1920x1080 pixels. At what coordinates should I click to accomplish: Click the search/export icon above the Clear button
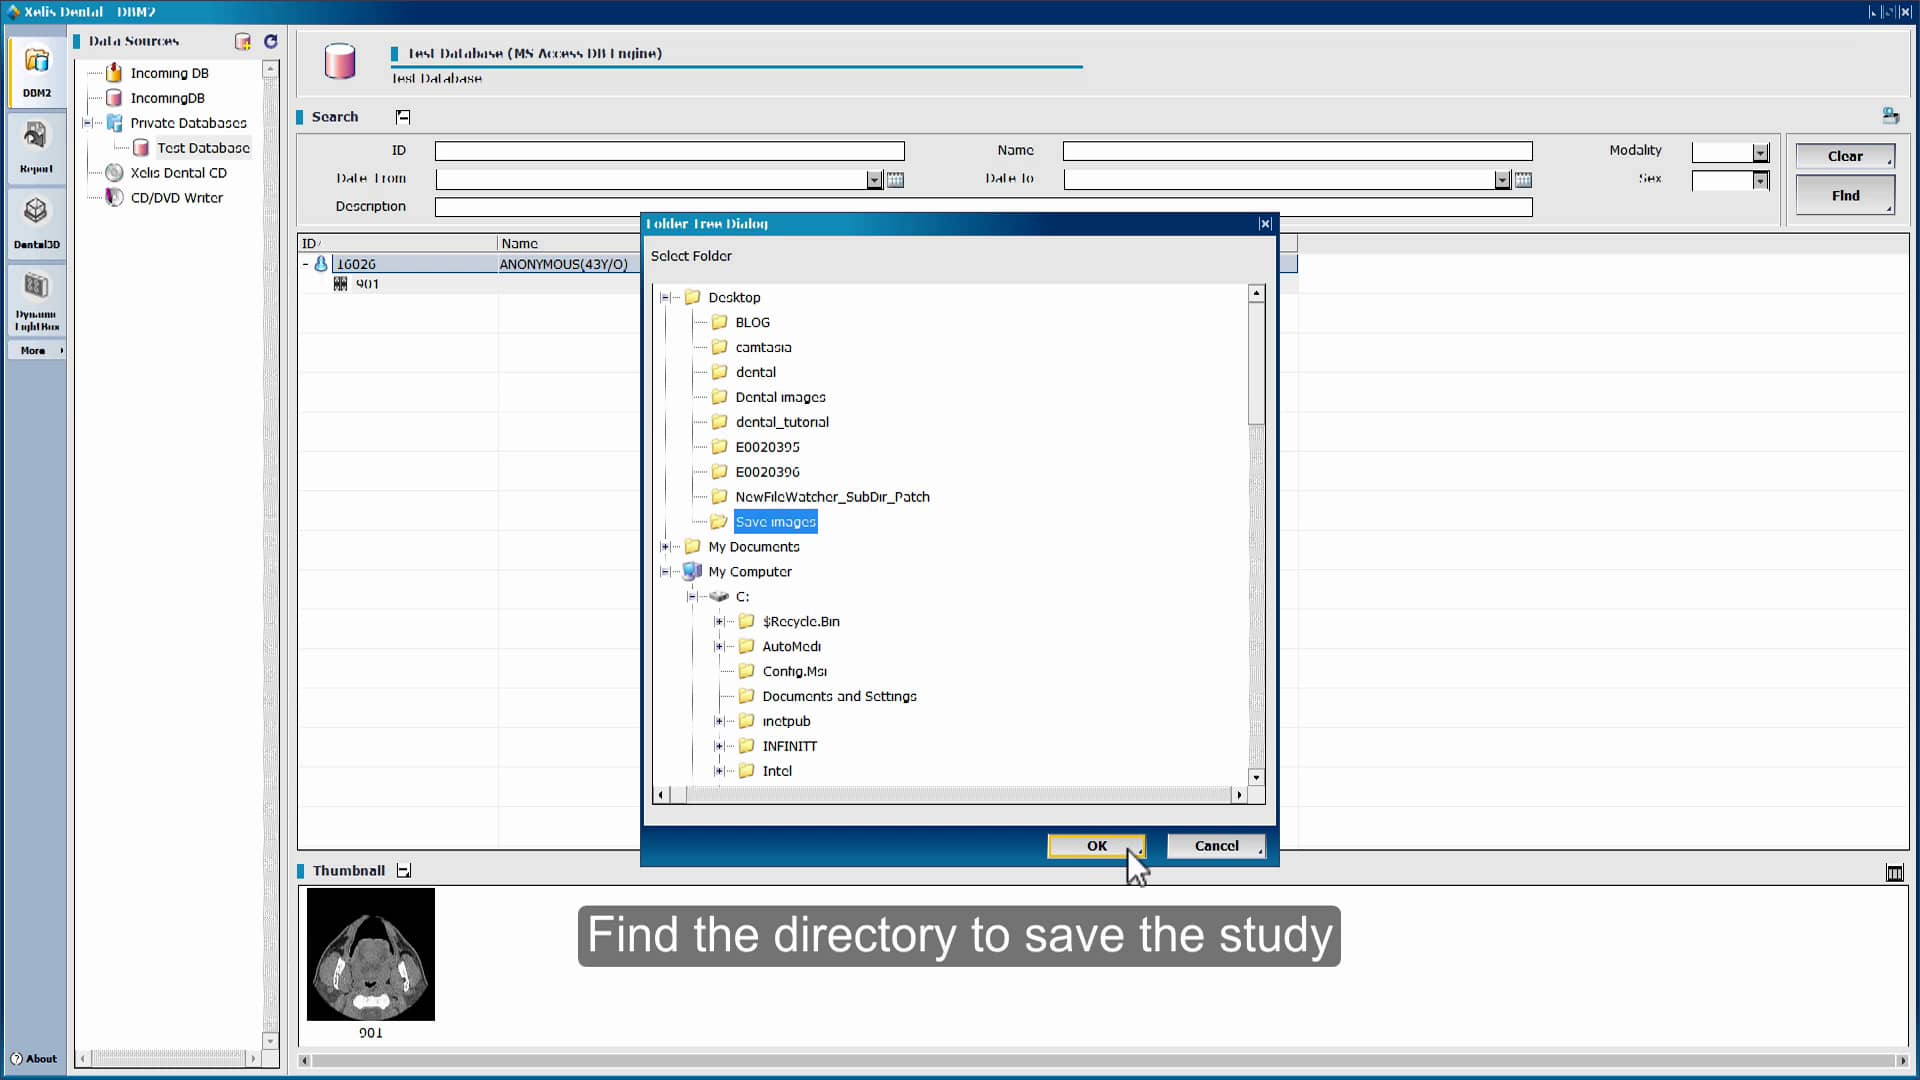1892,116
